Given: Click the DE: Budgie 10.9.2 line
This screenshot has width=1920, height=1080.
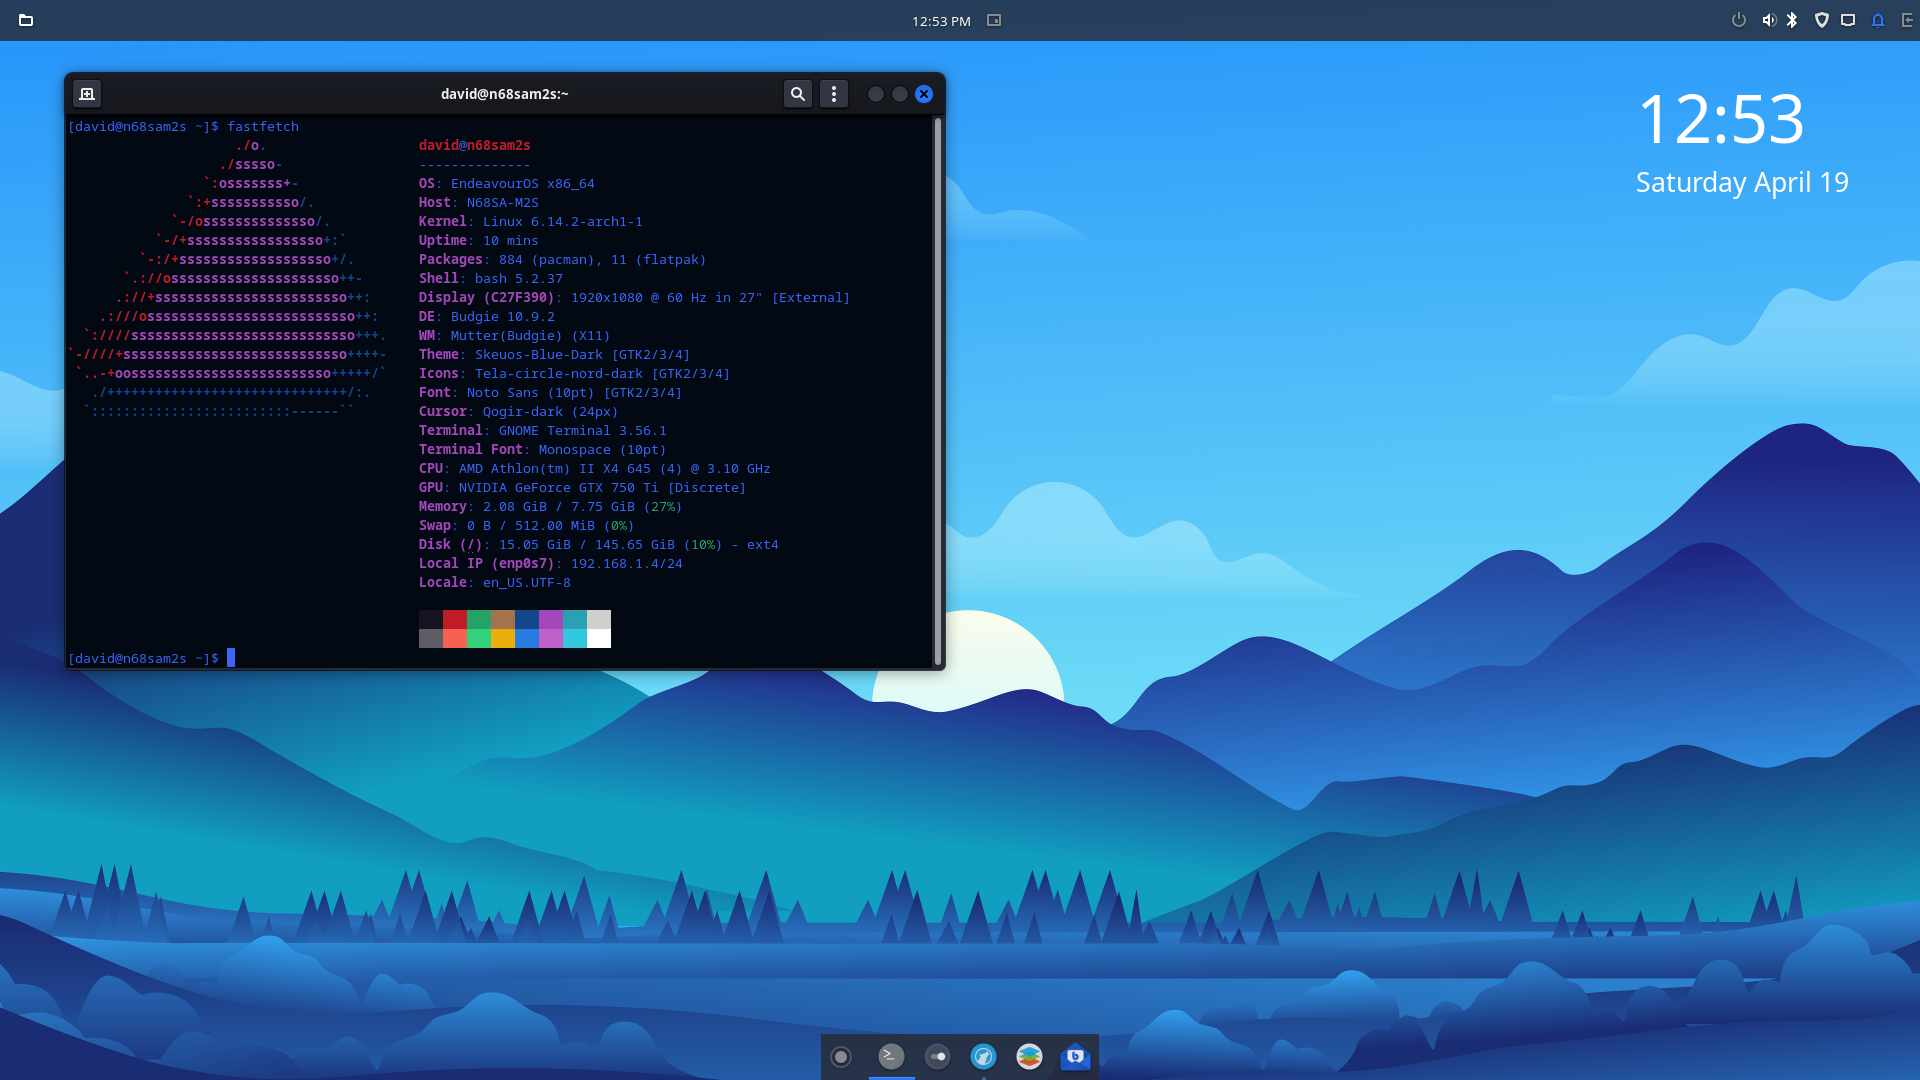Looking at the screenshot, I should click(x=487, y=317).
